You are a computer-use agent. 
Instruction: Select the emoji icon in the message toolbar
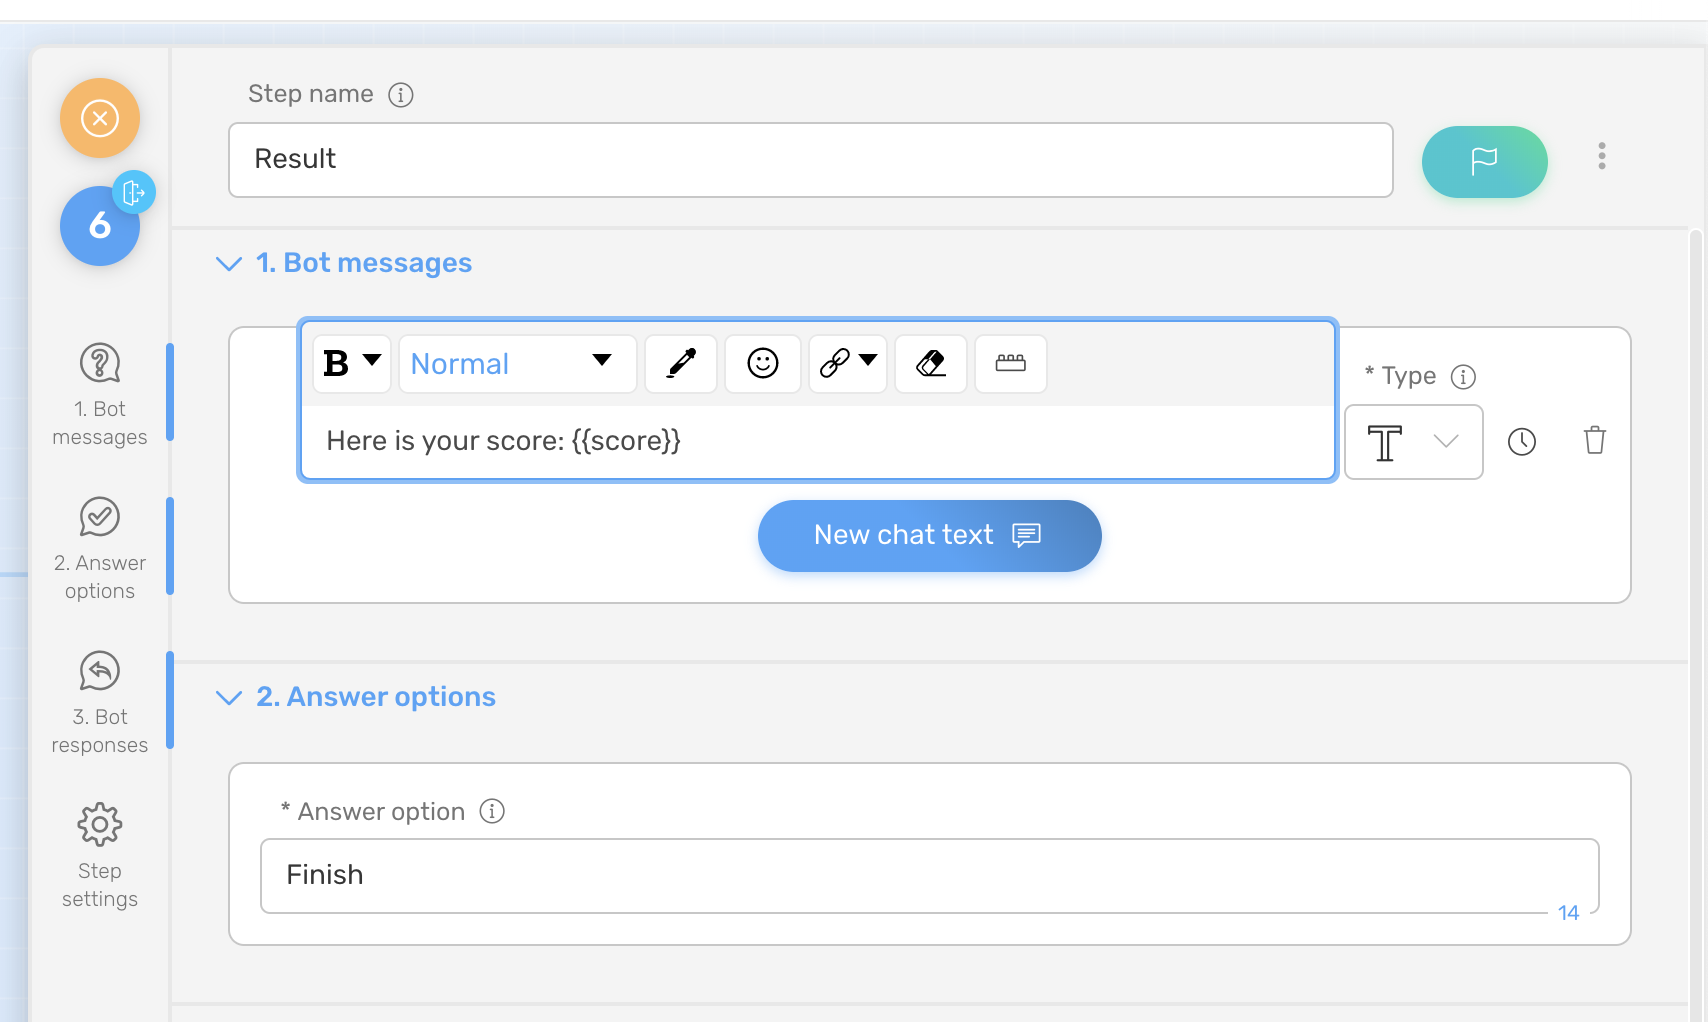coord(762,364)
